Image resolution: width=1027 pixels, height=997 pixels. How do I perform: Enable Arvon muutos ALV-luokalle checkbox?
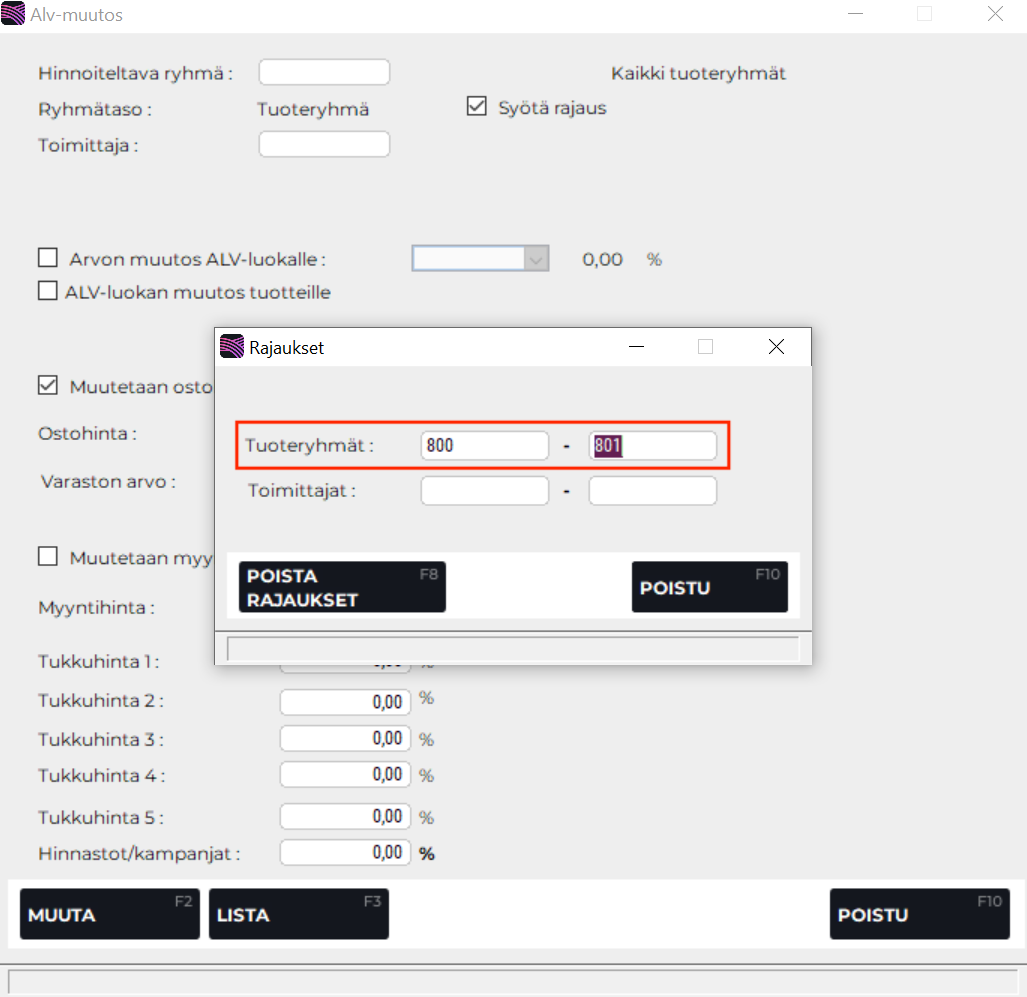pyautogui.click(x=48, y=259)
